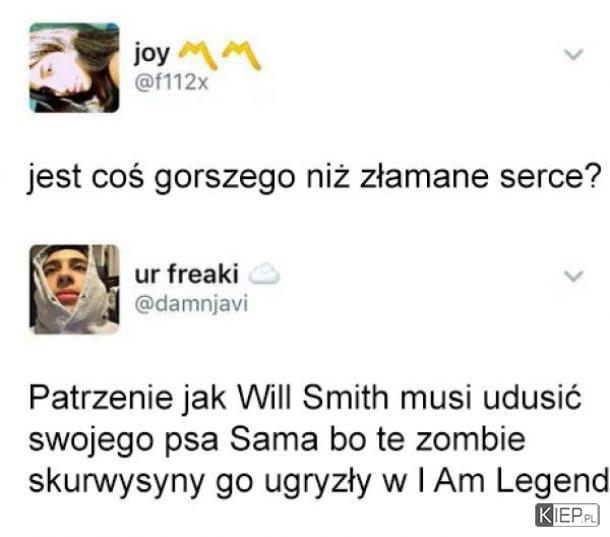Viewport: 610px width, 537px height.
Task: Click the I Am Legend title text
Action: point(511,481)
